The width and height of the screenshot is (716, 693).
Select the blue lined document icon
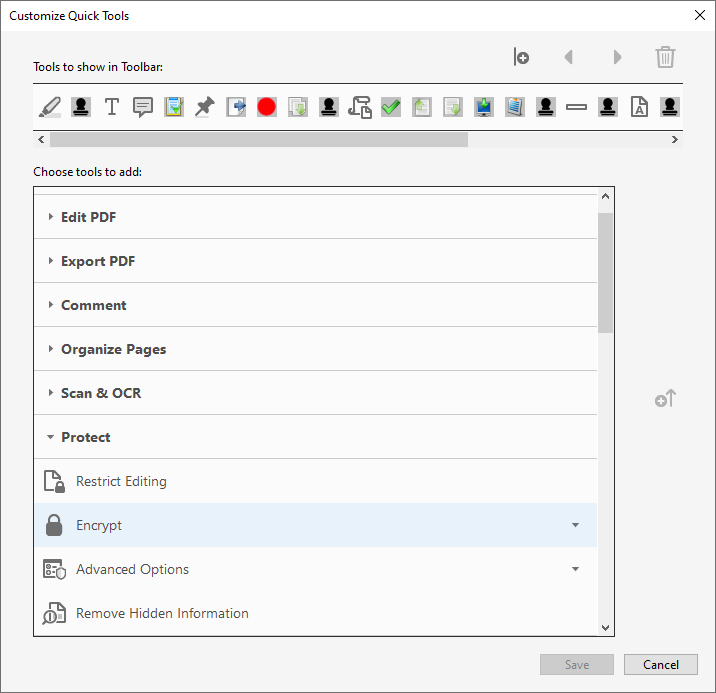[x=515, y=107]
